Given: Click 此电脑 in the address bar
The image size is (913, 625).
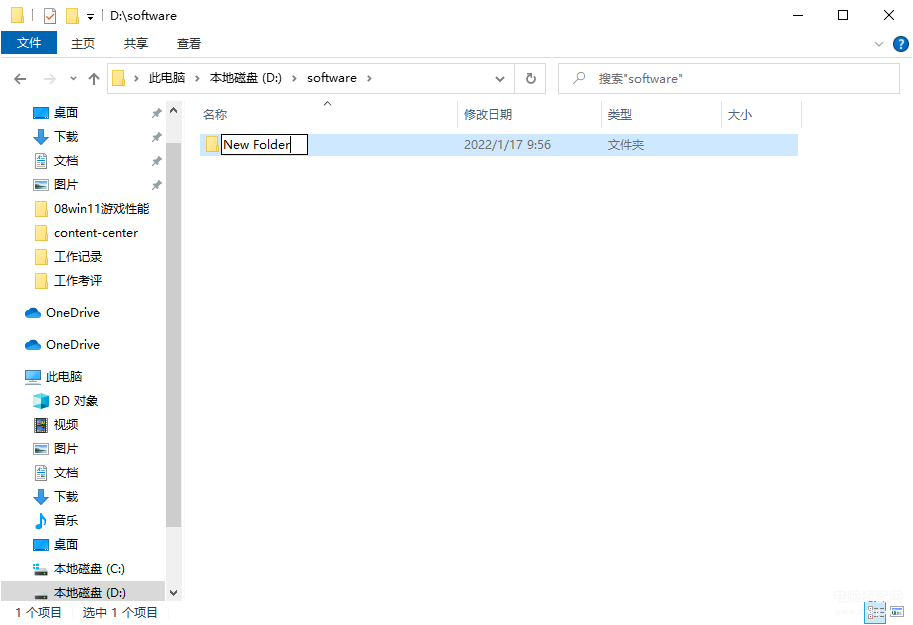Looking at the screenshot, I should pyautogui.click(x=167, y=78).
